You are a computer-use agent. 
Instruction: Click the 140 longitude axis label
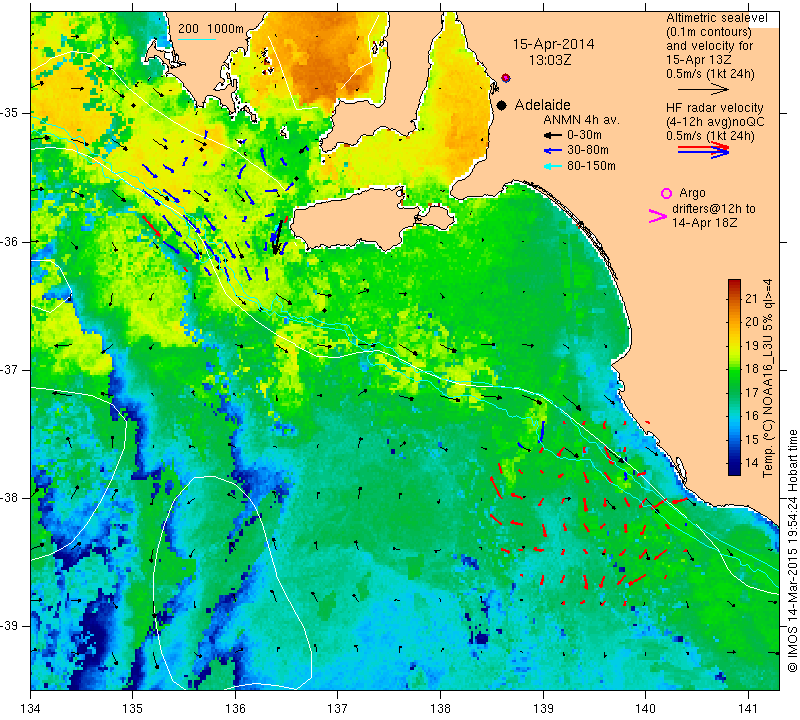645,708
